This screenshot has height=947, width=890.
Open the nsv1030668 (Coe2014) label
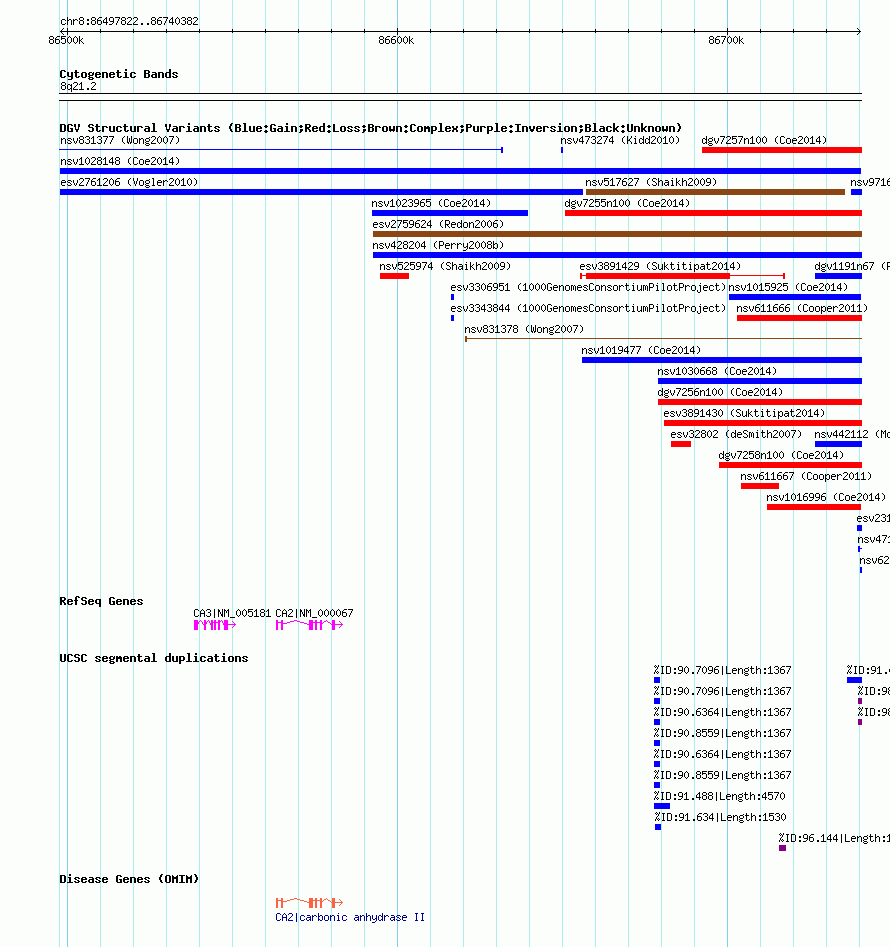pyautogui.click(x=717, y=371)
